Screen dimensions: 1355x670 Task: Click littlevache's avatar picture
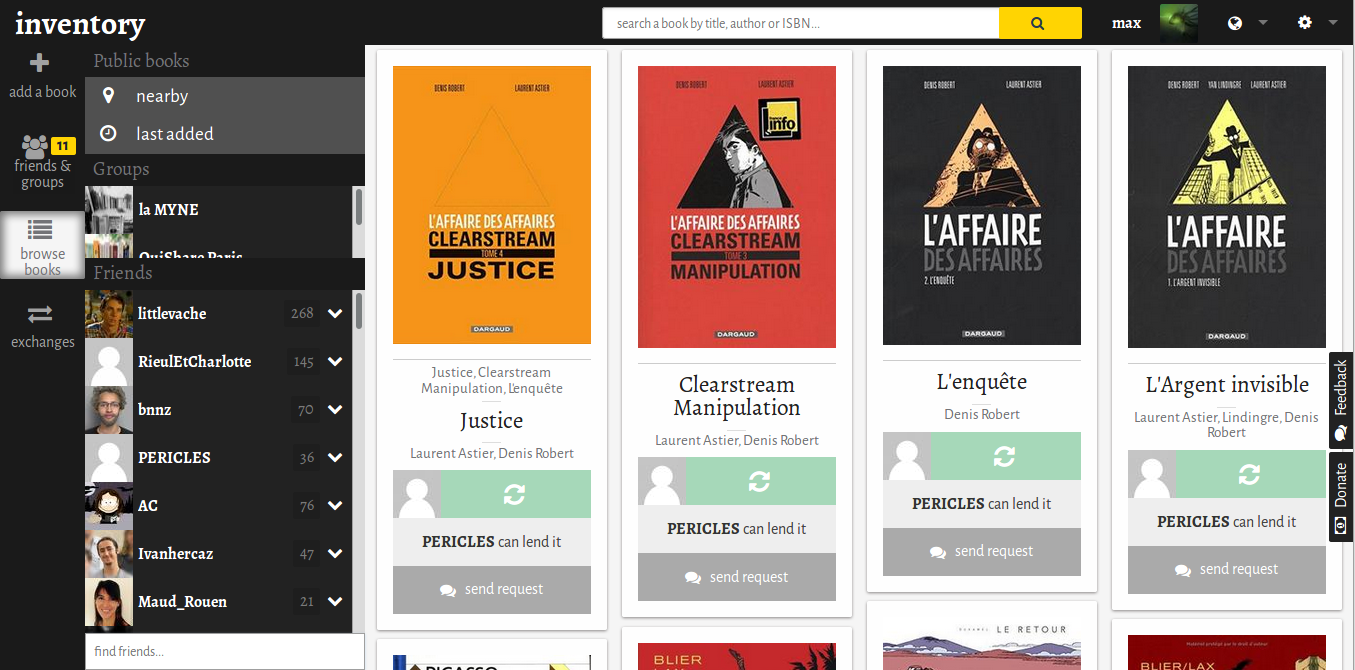[x=109, y=313]
